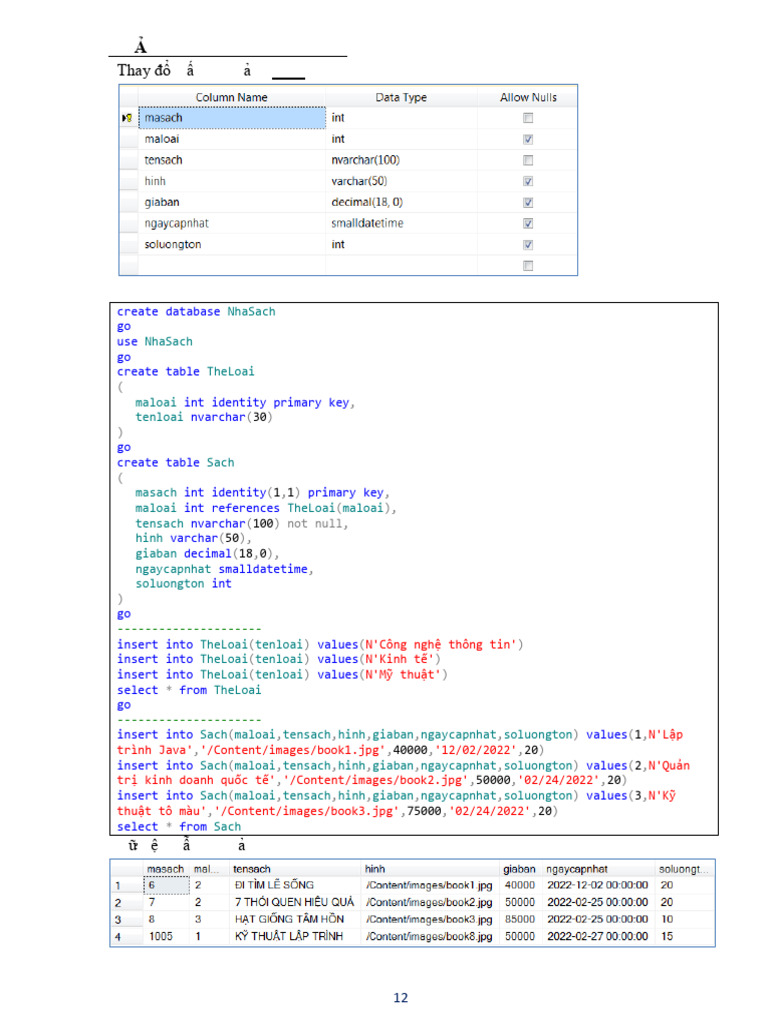The image size is (768, 1024).
Task: Select cell 7 THÓI QUEN HIỆU QUẢ
Action: 296,903
